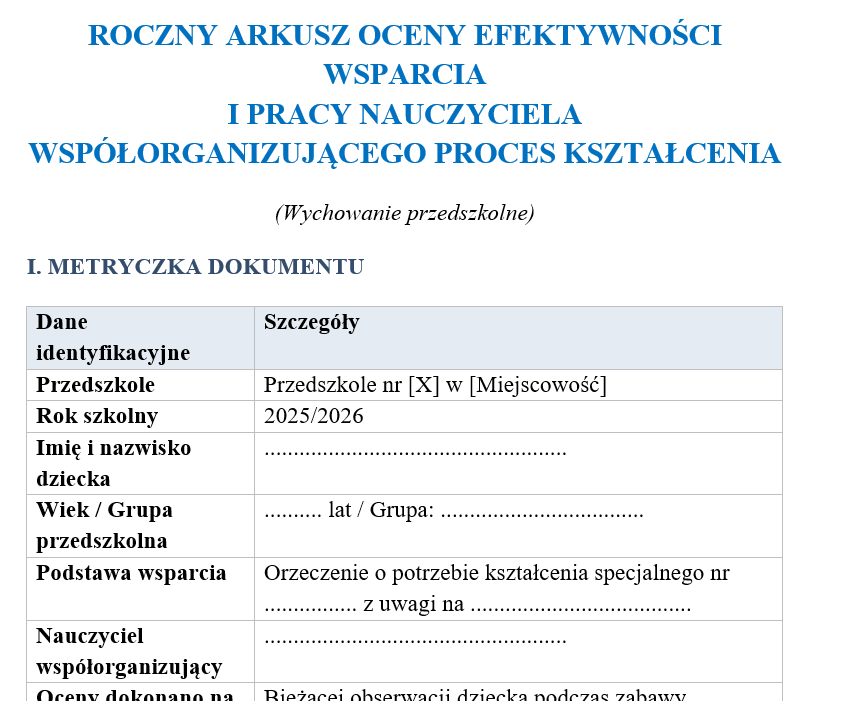The image size is (841, 701).
Task: Click the dotted field beside 'Imię i nazwisko dziecka'
Action: (x=415, y=451)
